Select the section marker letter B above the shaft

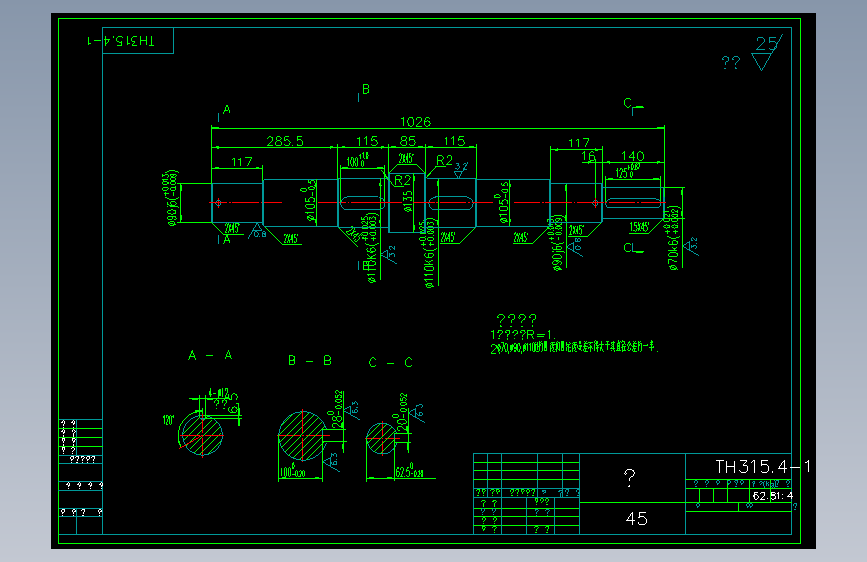point(365,89)
